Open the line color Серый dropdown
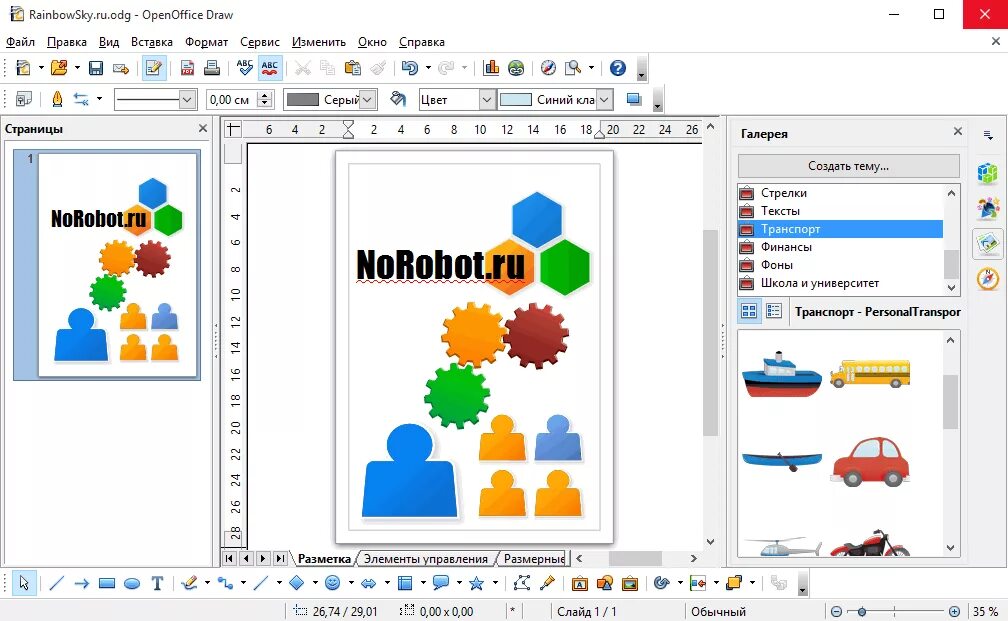Viewport: 1008px width, 621px height. (x=367, y=100)
